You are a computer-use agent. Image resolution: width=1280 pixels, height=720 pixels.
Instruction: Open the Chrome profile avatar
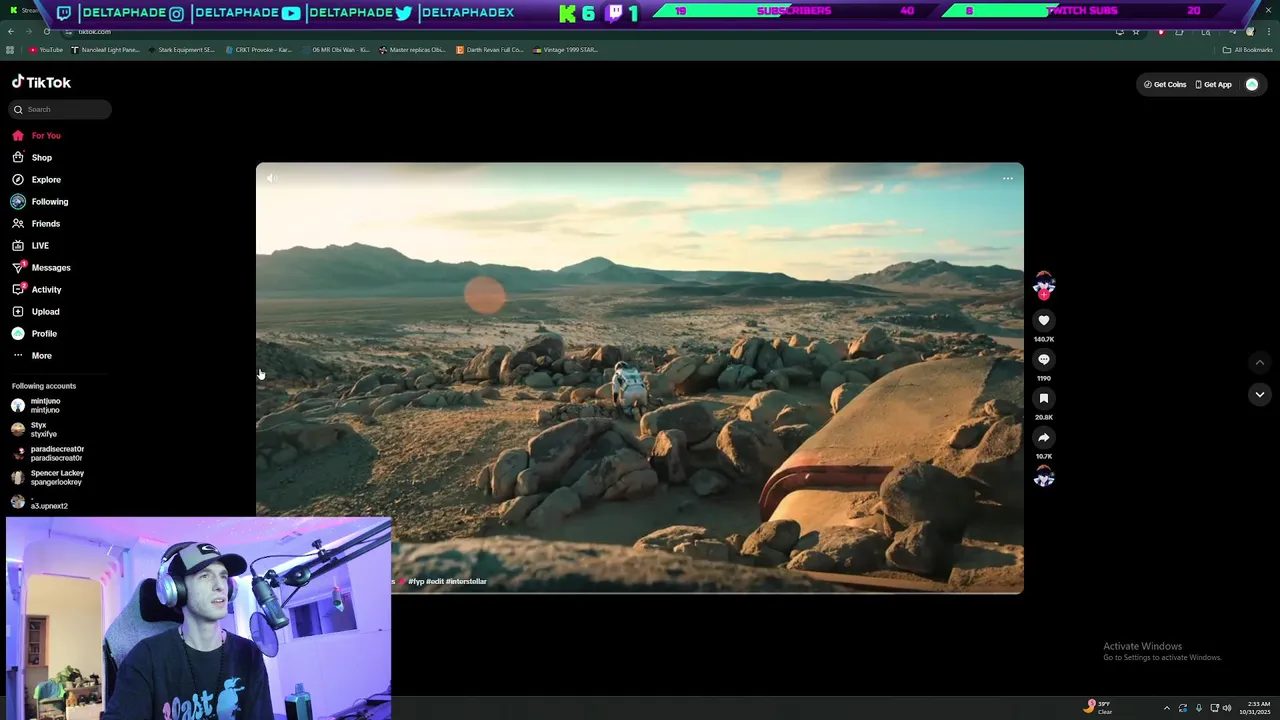1250,32
